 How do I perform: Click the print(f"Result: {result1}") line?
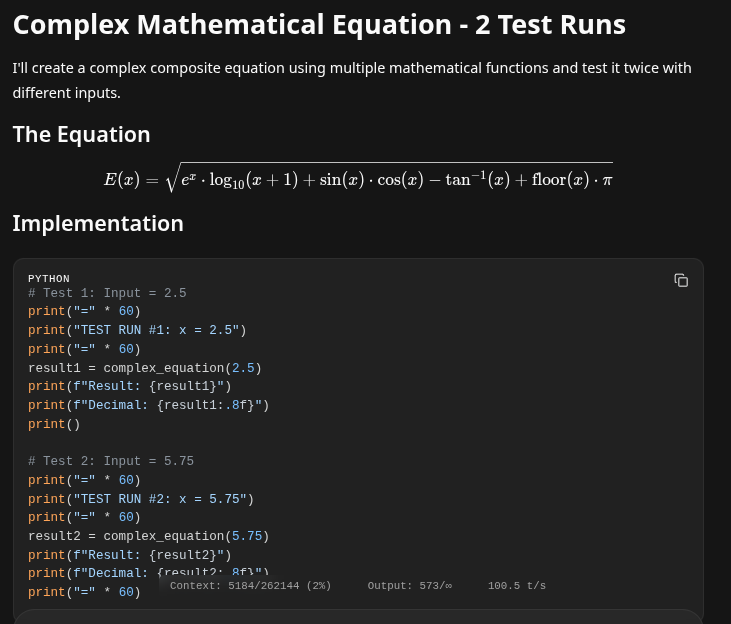coord(130,387)
